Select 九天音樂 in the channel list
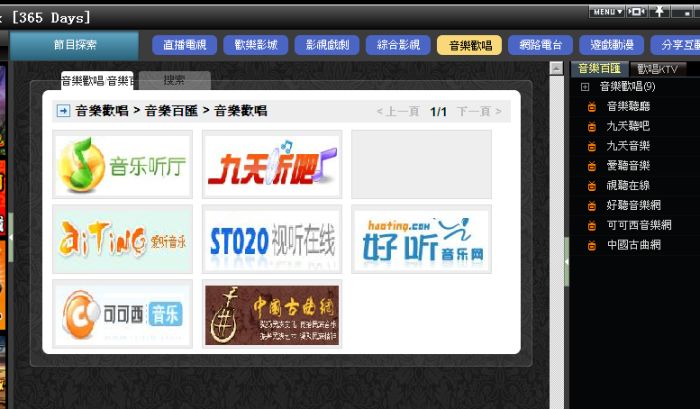The height and width of the screenshot is (409, 700). point(628,146)
